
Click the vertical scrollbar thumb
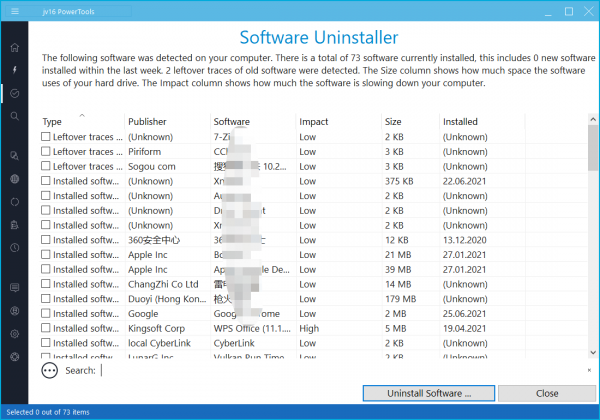[593, 148]
